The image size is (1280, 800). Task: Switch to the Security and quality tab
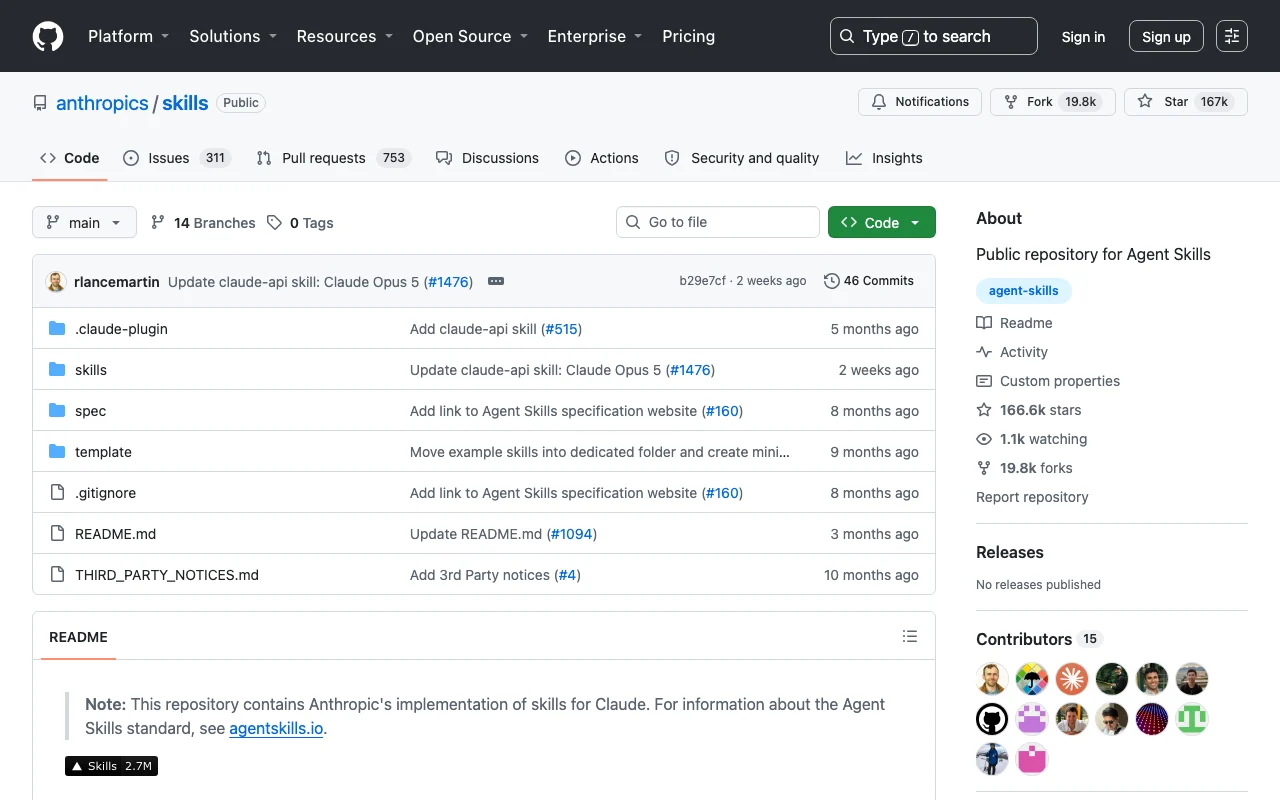pyautogui.click(x=742, y=158)
